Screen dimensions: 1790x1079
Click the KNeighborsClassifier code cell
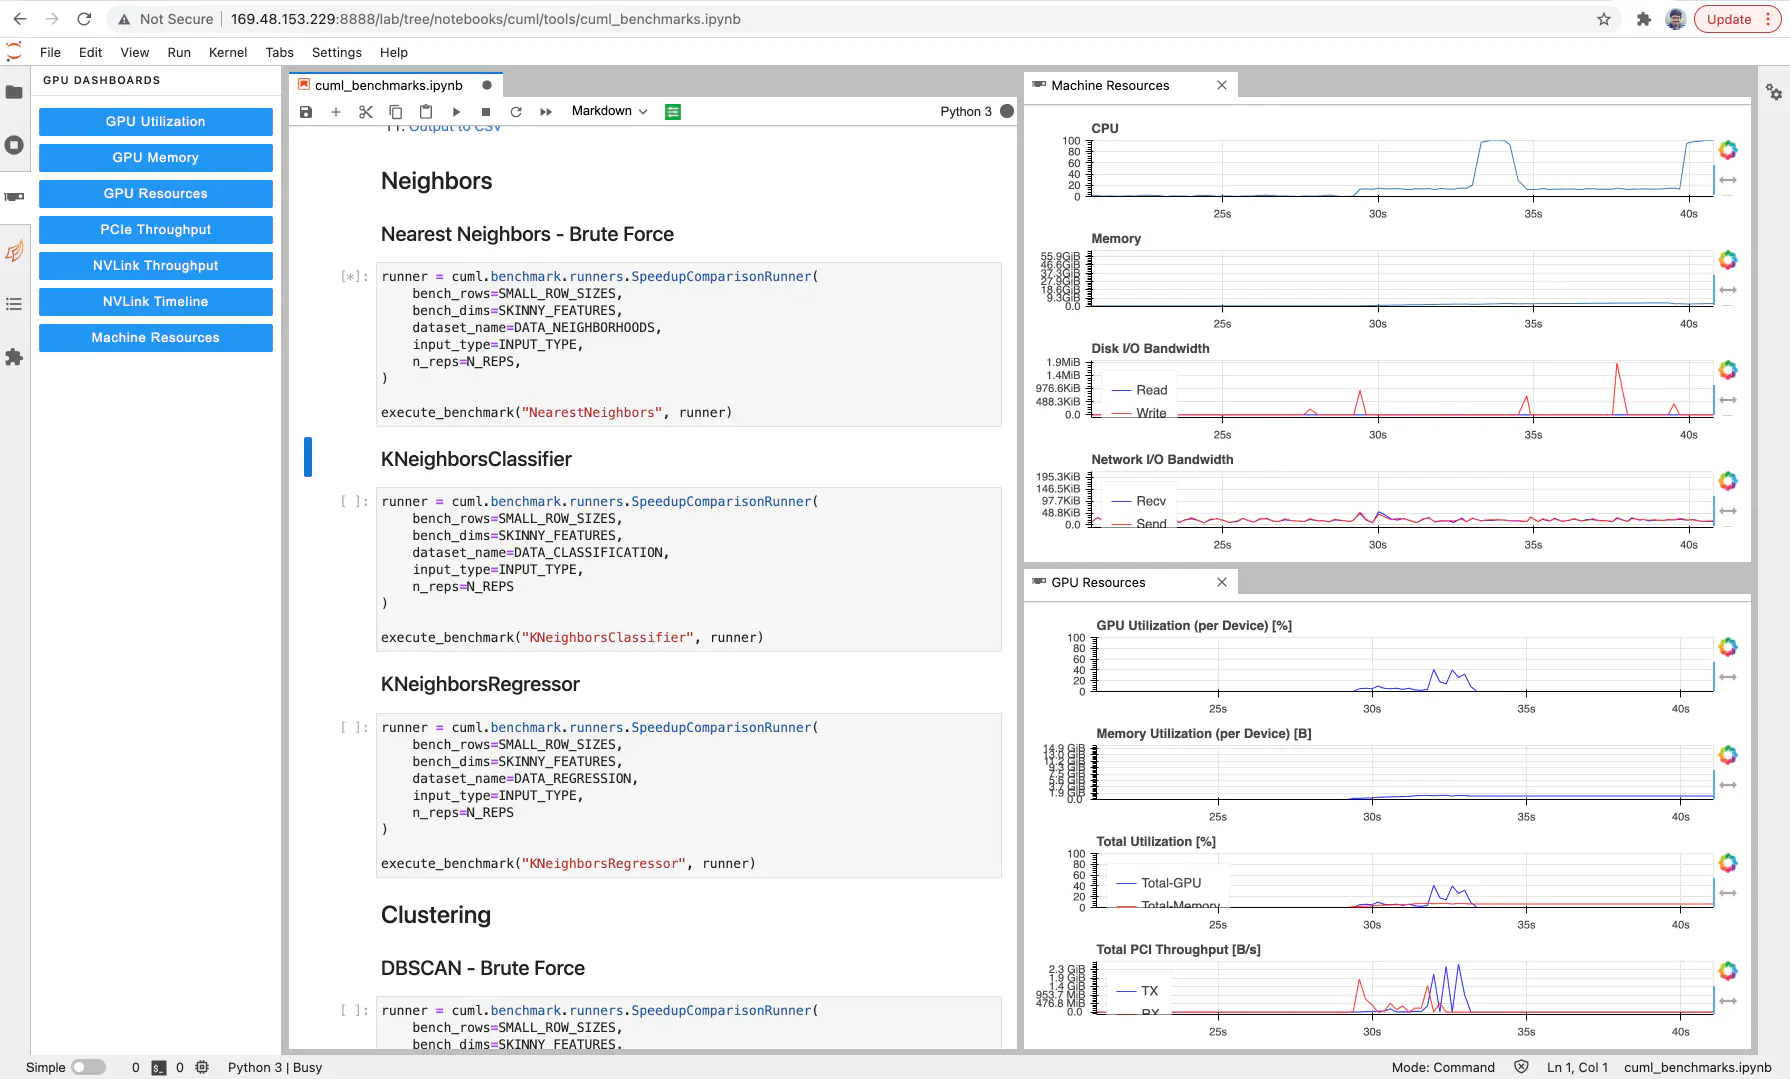[x=689, y=569]
